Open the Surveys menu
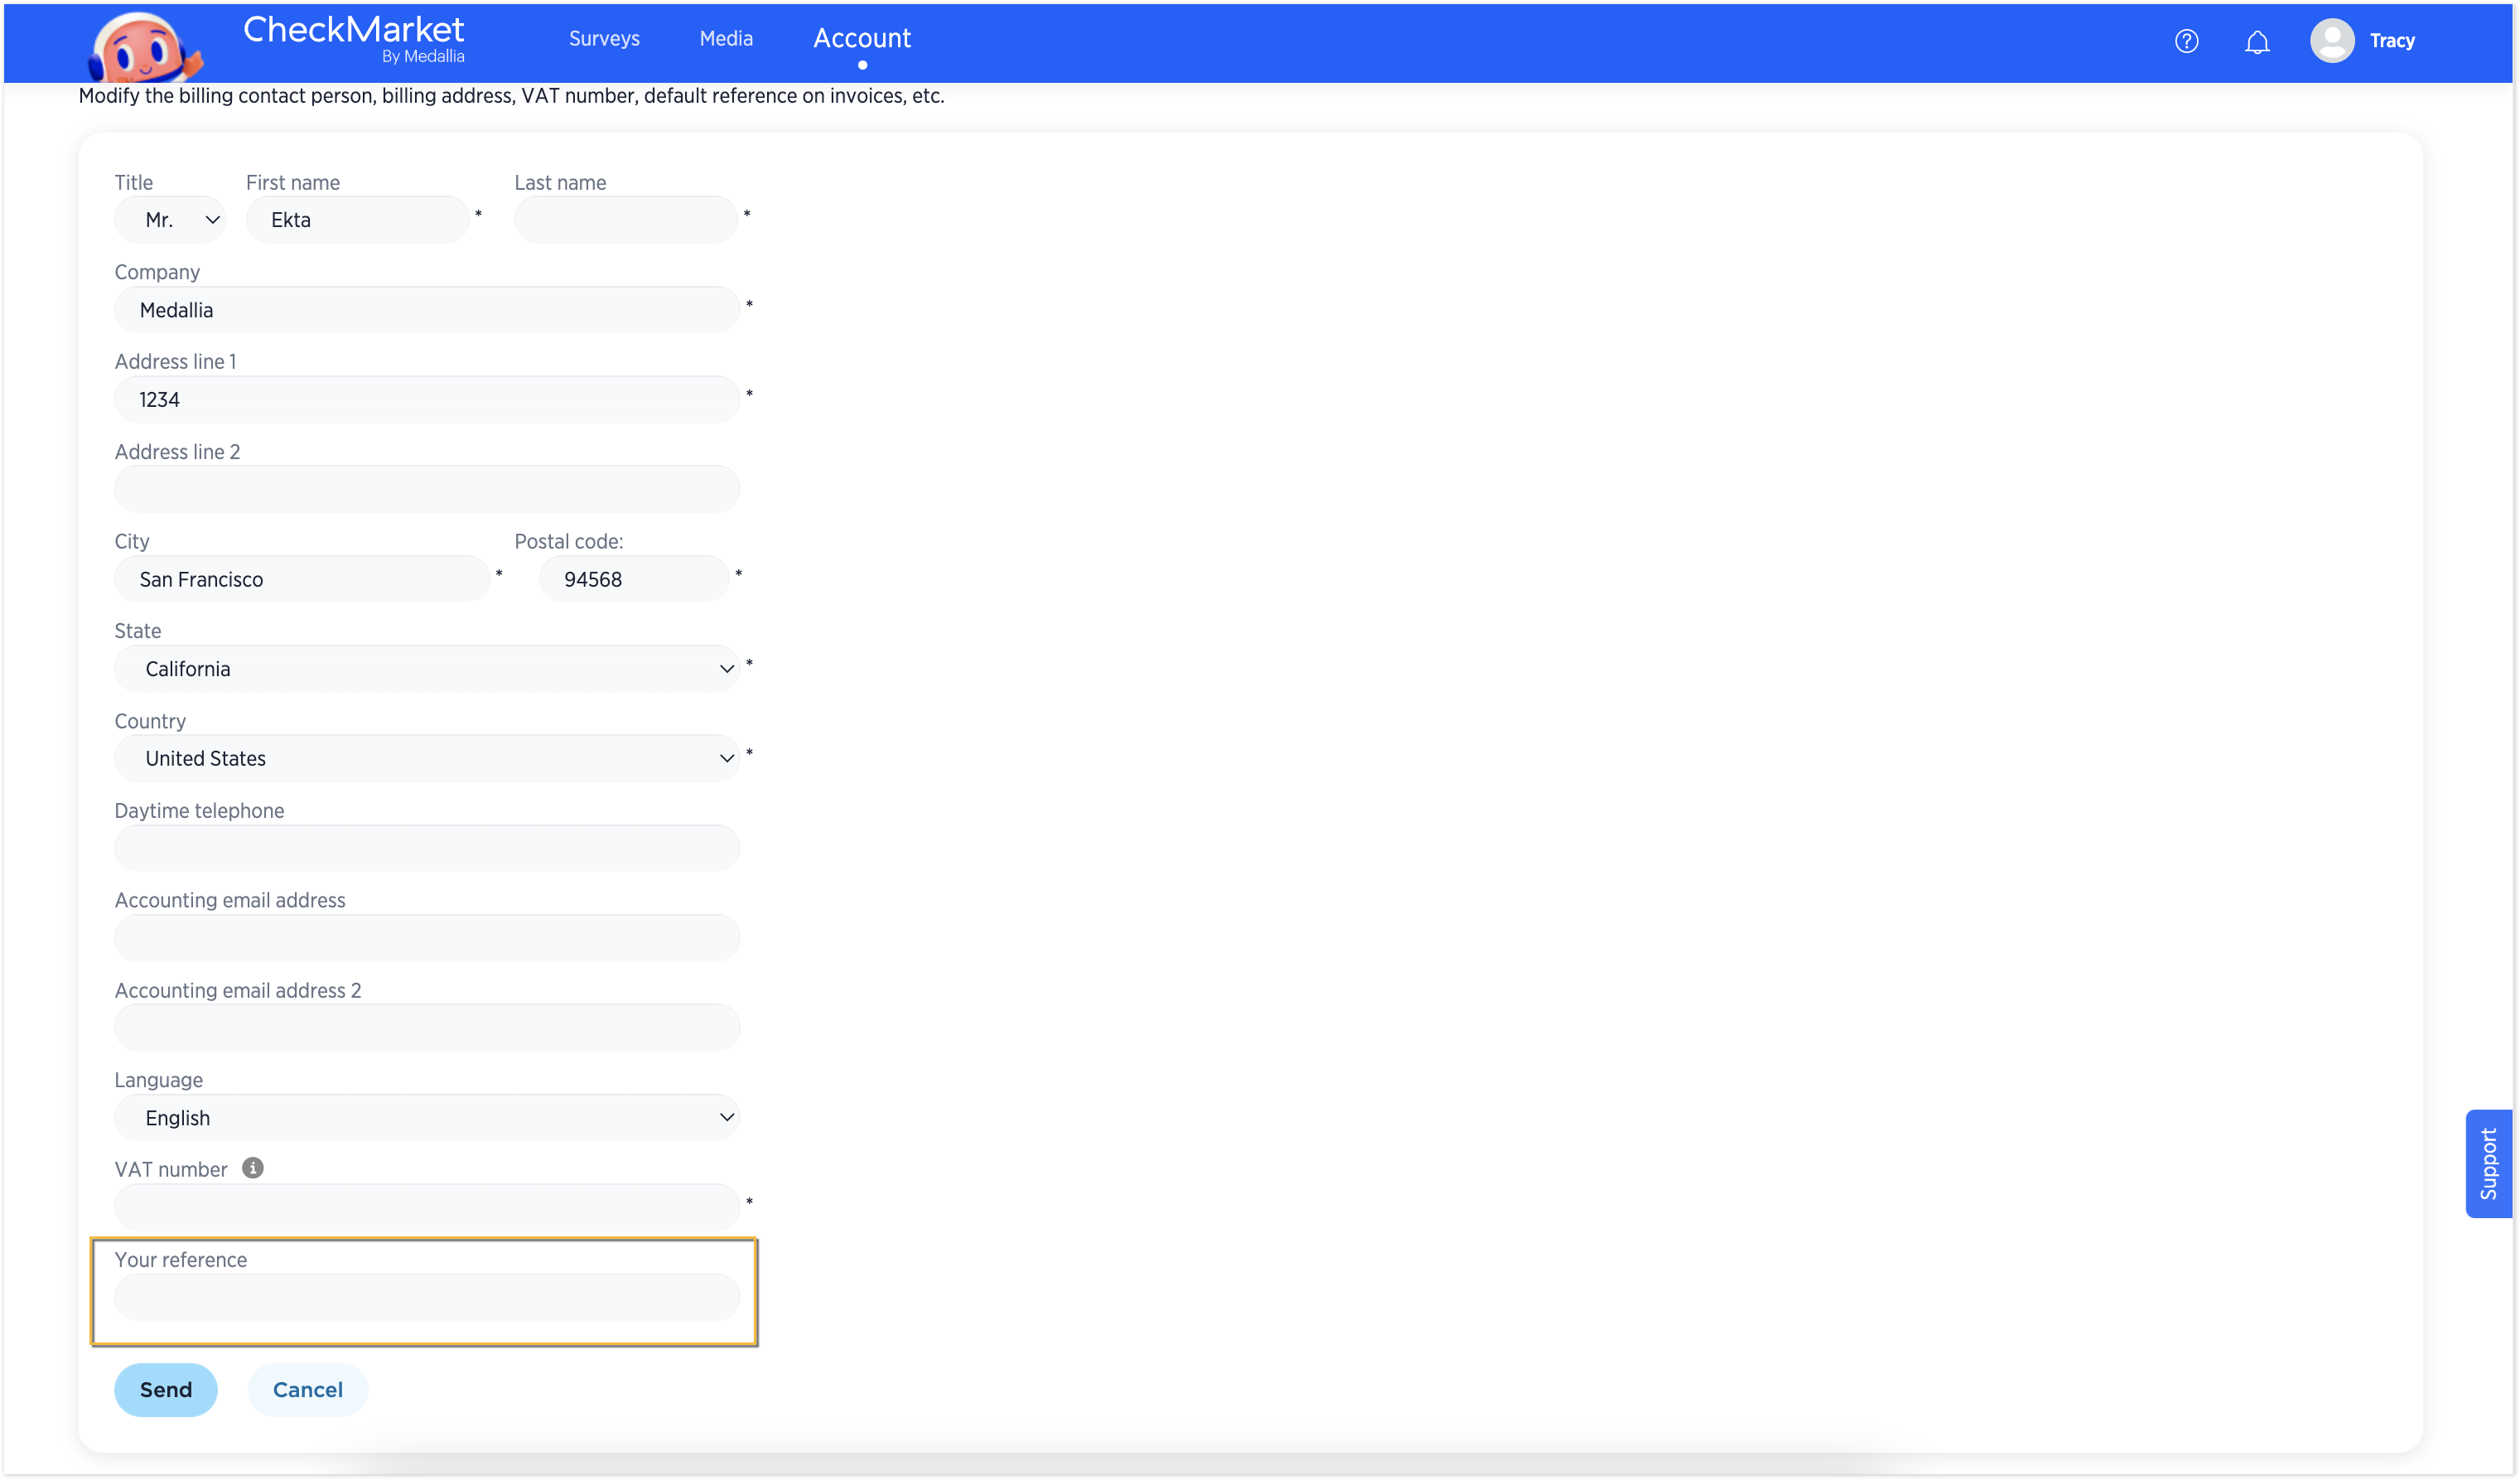 pyautogui.click(x=604, y=38)
